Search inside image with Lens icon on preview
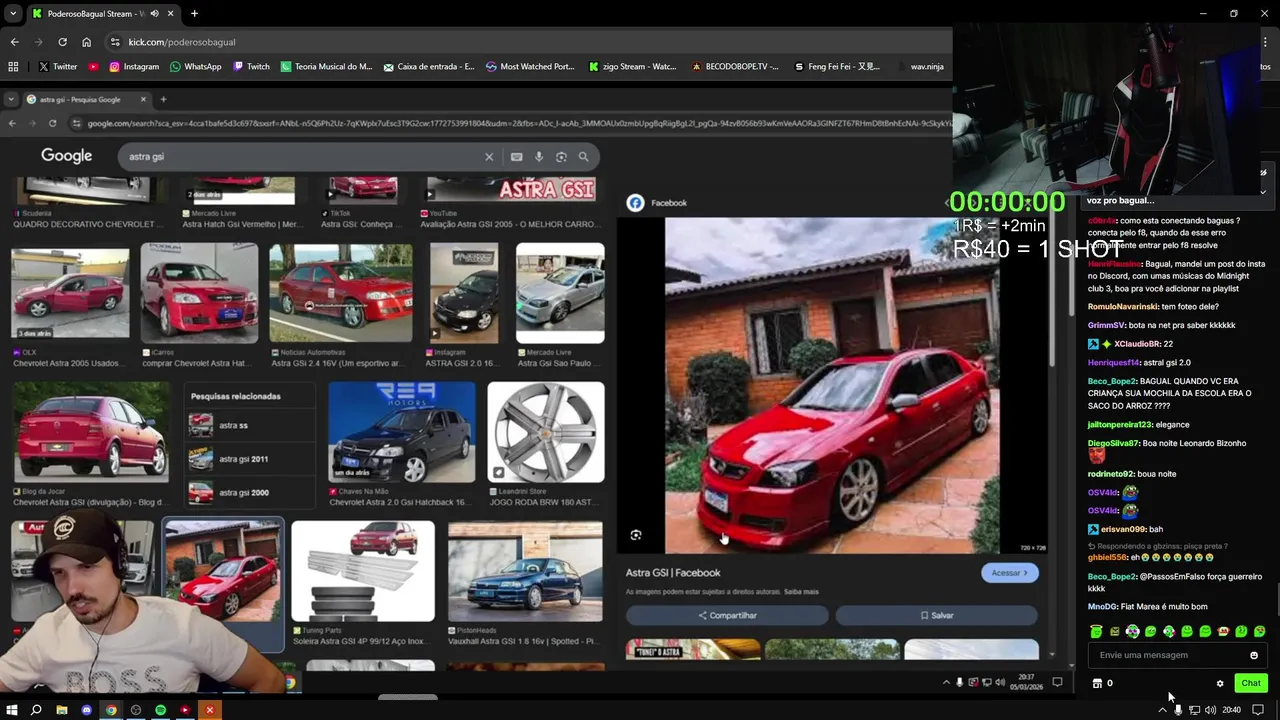1280x720 pixels. [x=636, y=535]
